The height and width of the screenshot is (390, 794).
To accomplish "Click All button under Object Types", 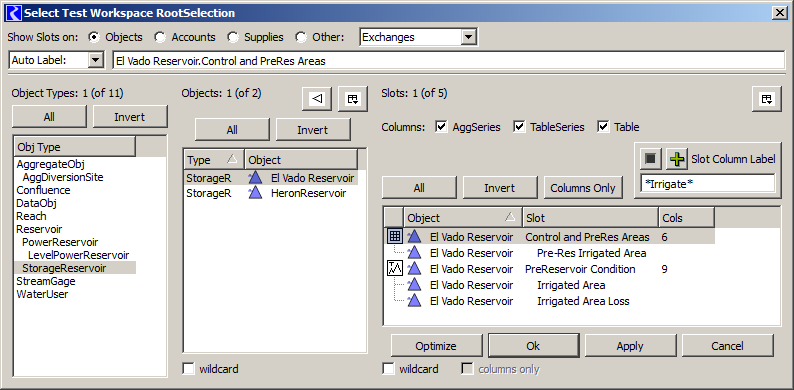I will (x=49, y=117).
